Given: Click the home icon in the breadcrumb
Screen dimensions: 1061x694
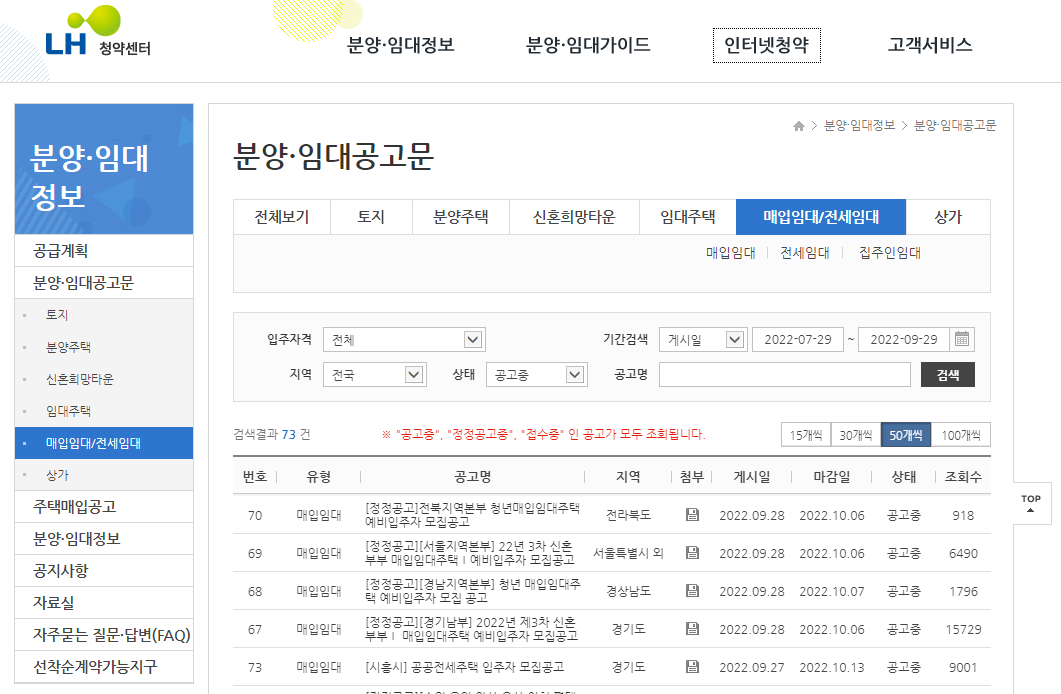Looking at the screenshot, I should coord(797,125).
